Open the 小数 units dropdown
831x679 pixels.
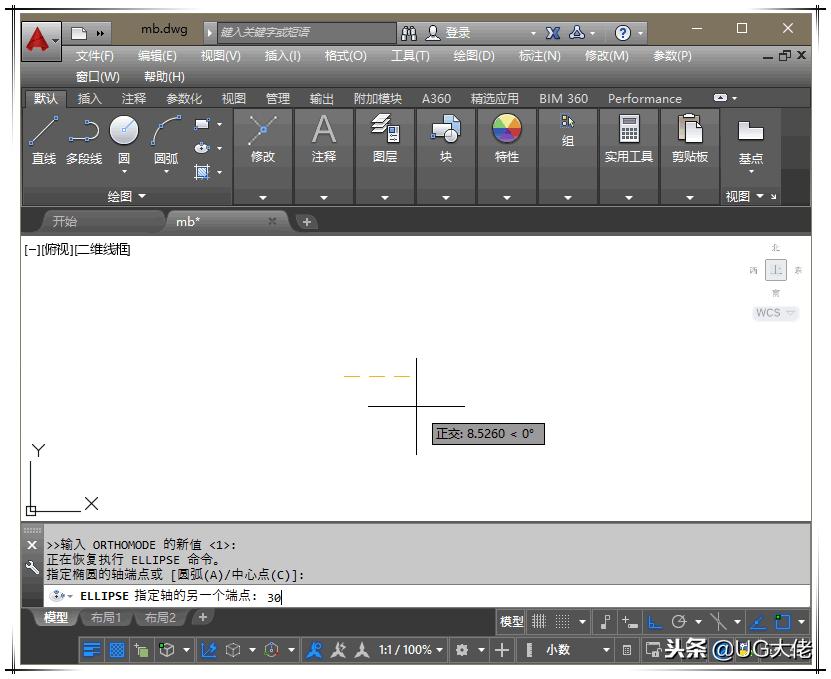[x=578, y=650]
